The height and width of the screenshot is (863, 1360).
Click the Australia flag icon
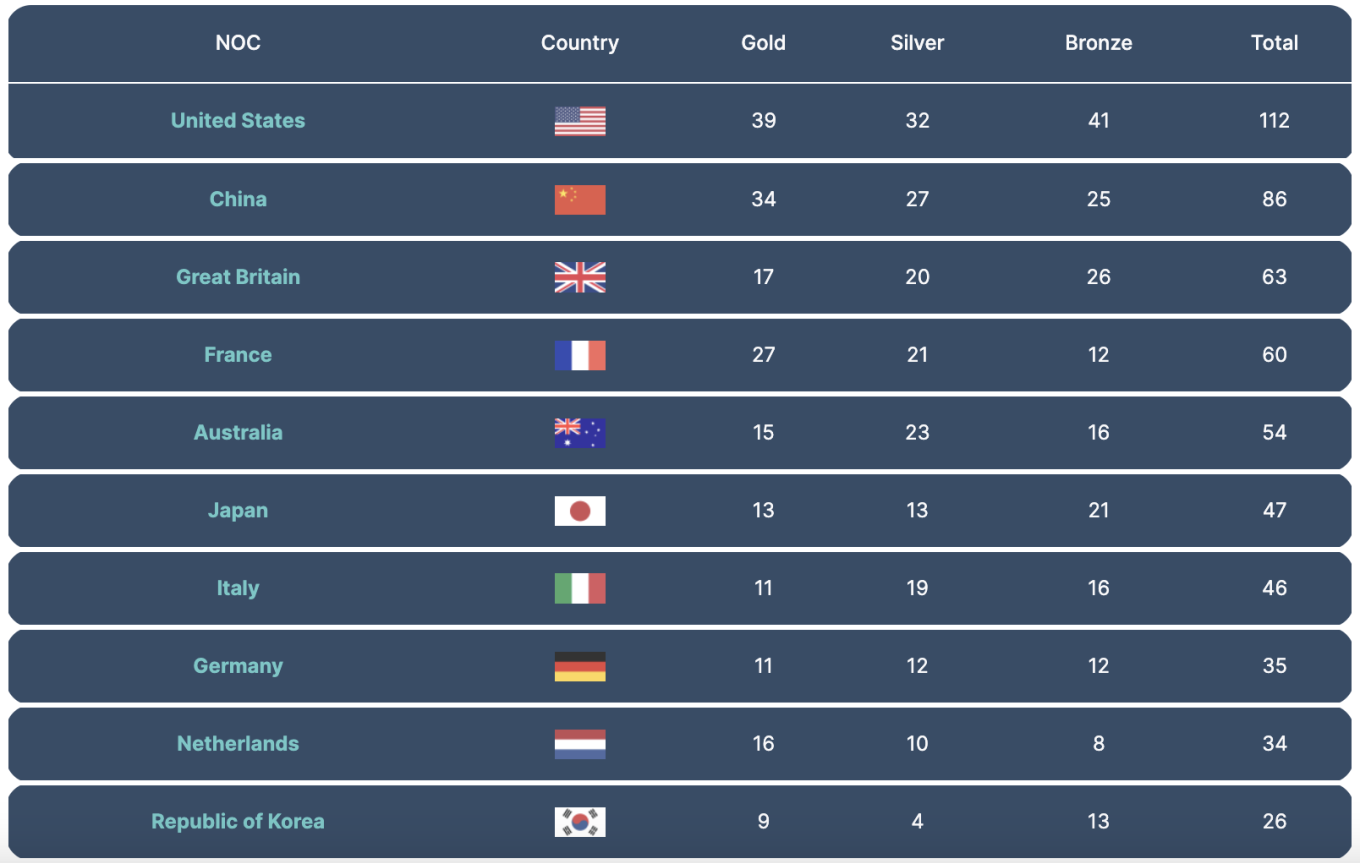[x=580, y=433]
